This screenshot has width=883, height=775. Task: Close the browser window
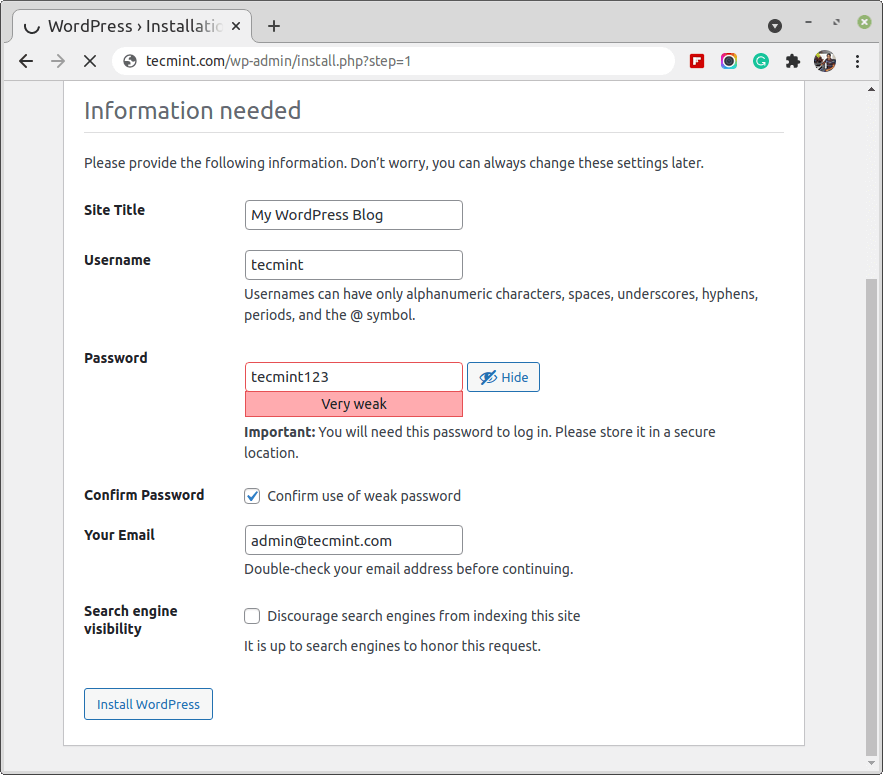pyautogui.click(x=864, y=22)
